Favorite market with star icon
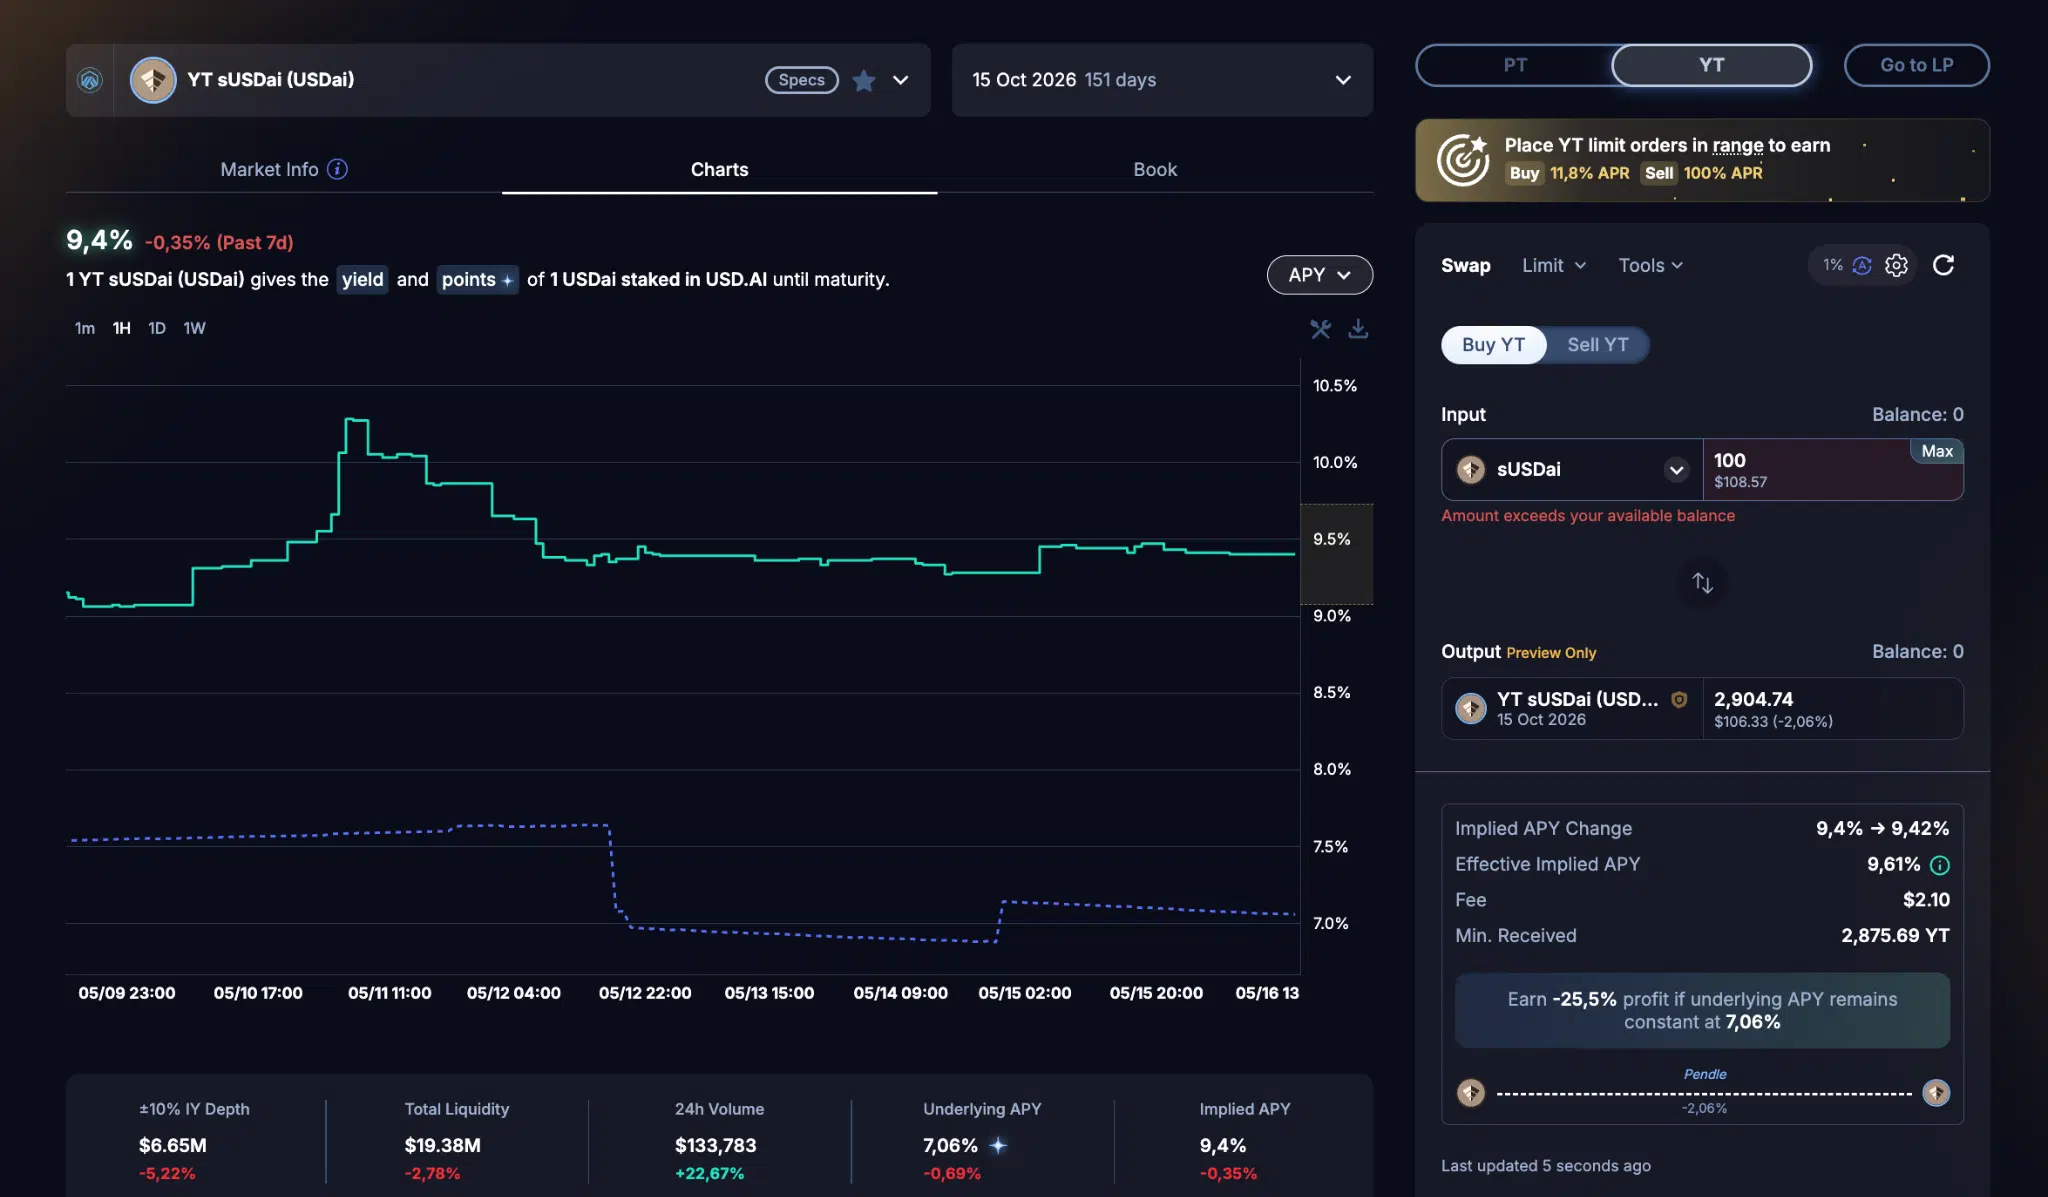2048x1197 pixels. (864, 80)
